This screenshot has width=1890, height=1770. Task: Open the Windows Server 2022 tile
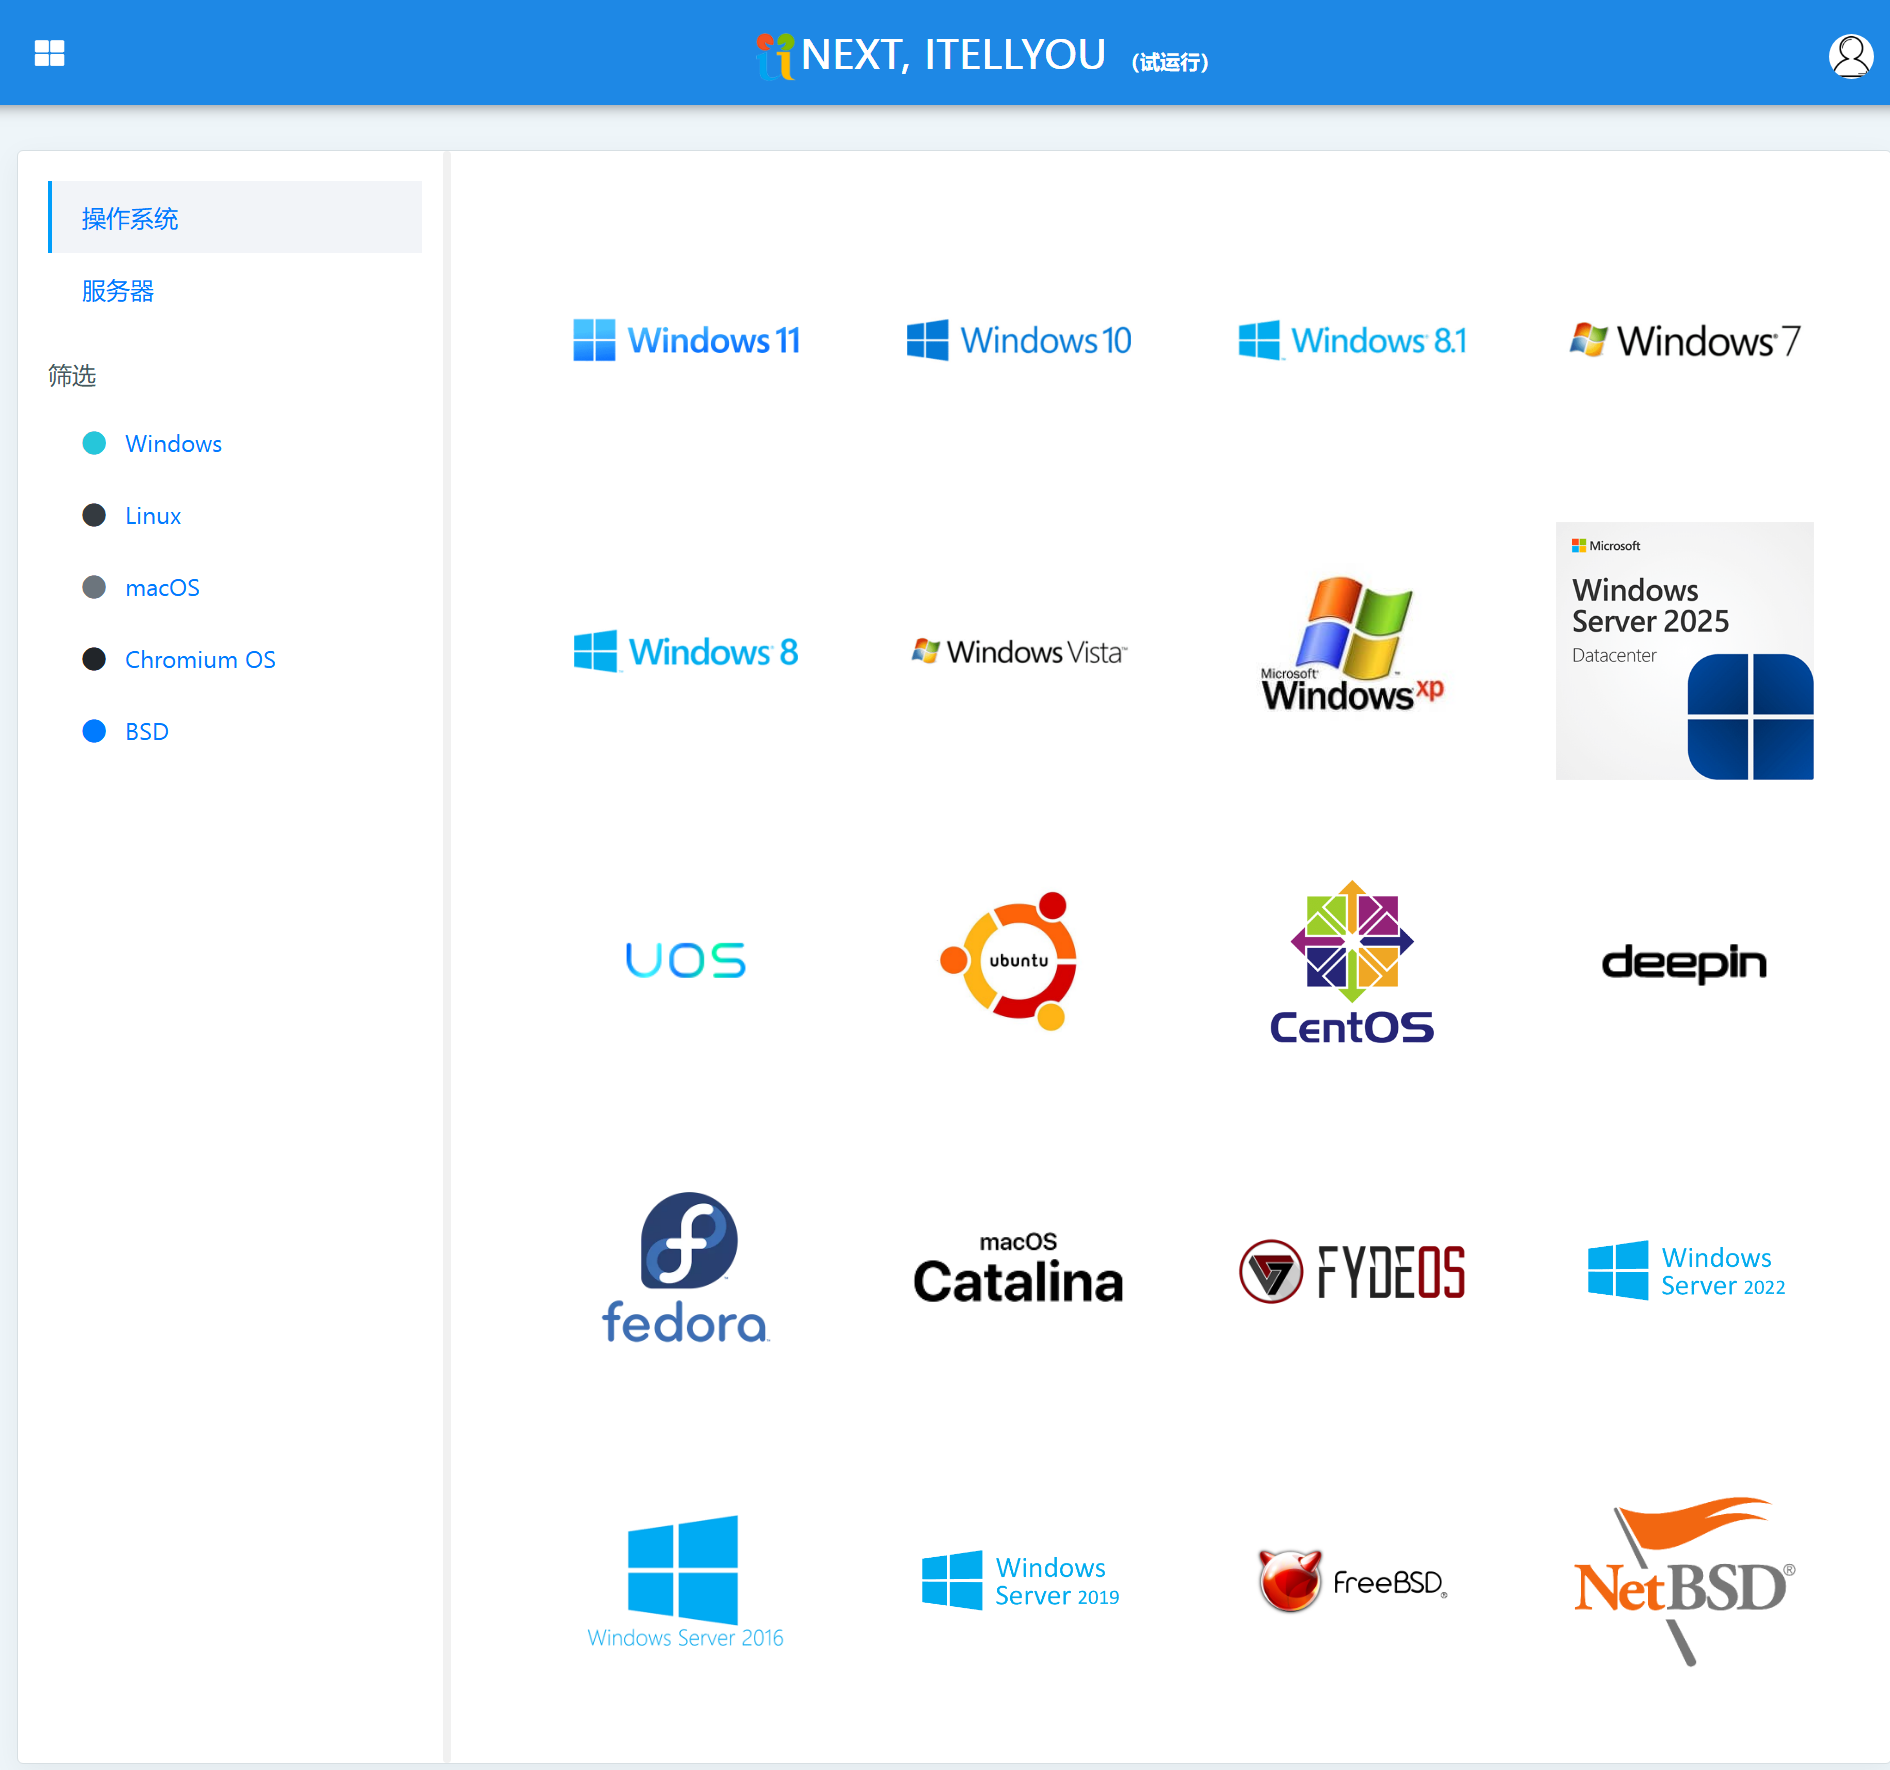[x=1685, y=1270]
